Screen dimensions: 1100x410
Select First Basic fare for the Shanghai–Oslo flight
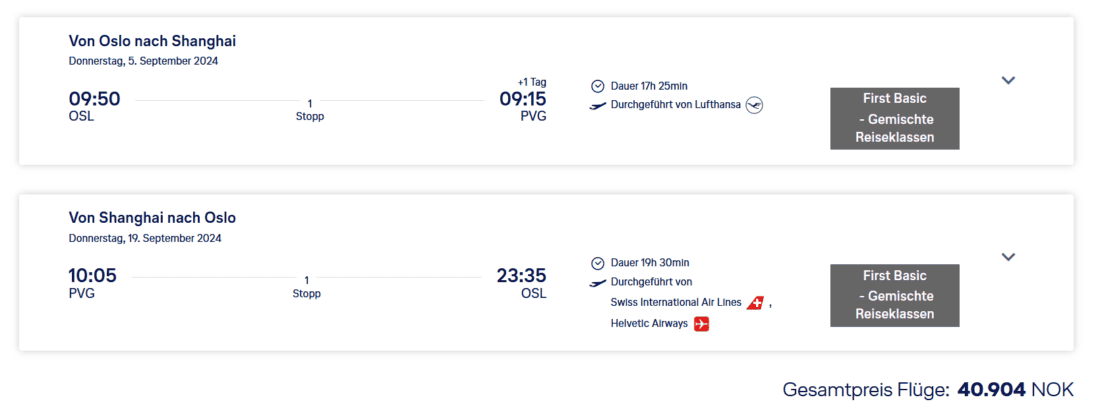point(894,295)
